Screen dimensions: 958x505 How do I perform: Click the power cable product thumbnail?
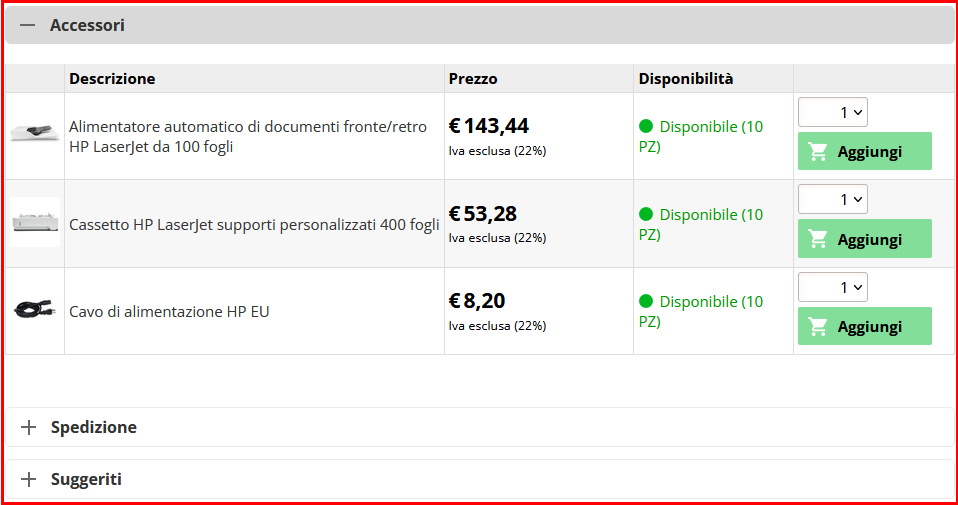coord(34,308)
